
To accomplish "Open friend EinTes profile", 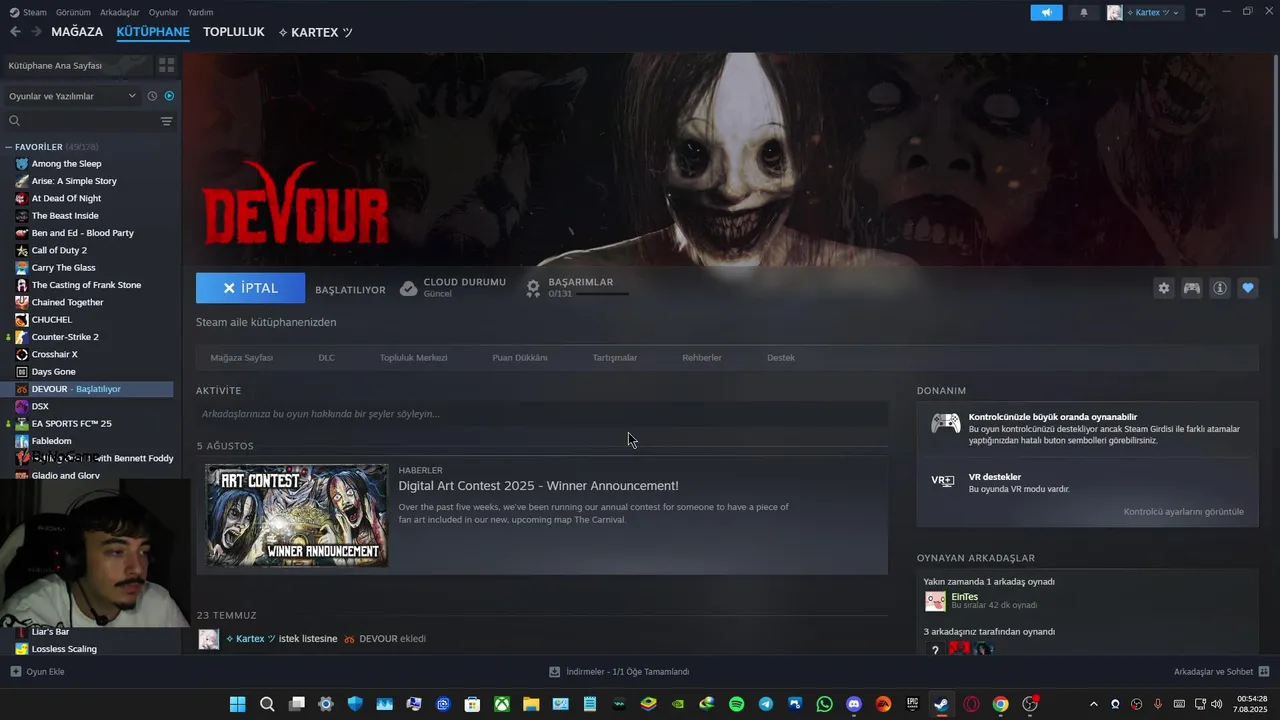I will click(964, 597).
